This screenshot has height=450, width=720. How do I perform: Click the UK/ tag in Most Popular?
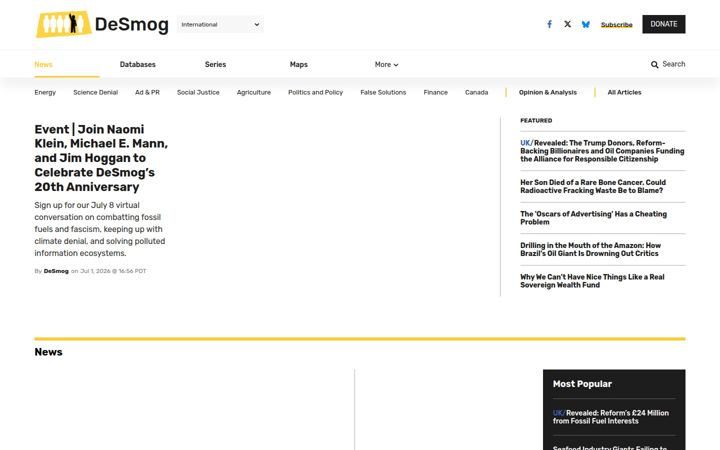pos(559,413)
